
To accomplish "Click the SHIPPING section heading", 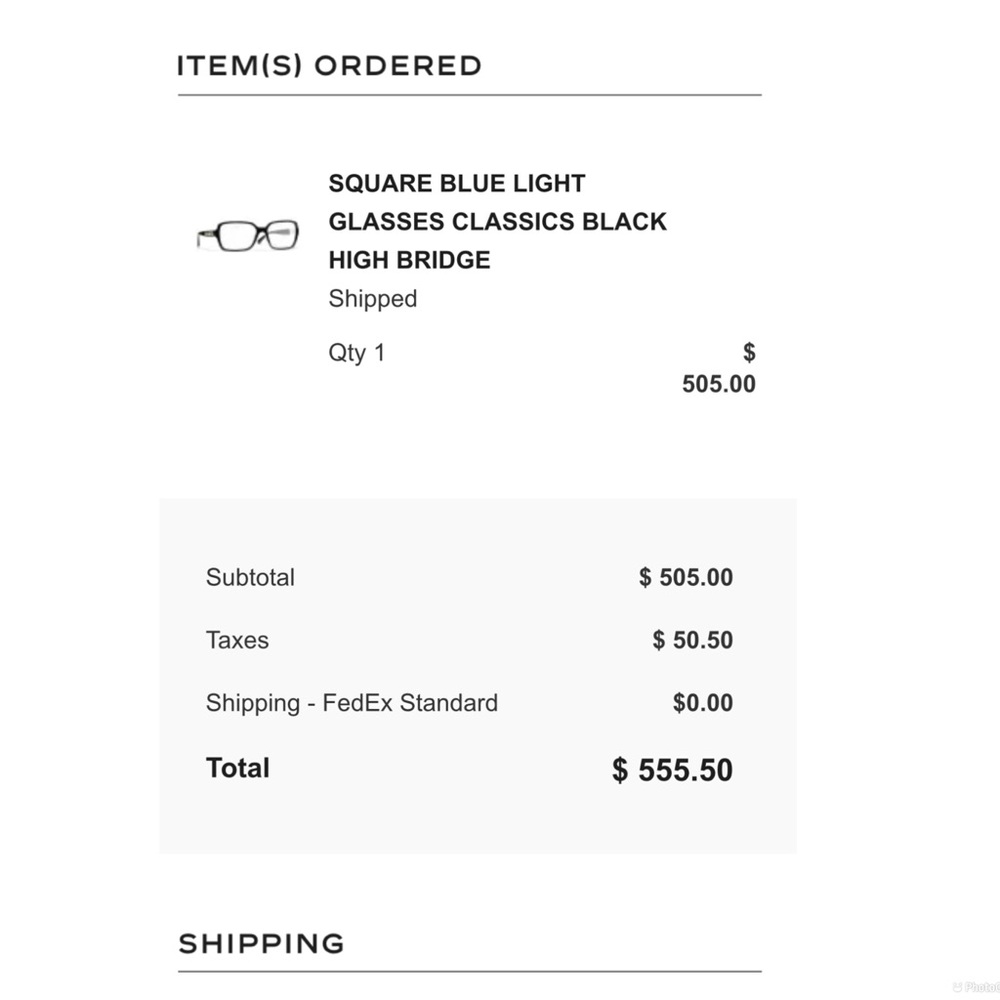I will [261, 944].
